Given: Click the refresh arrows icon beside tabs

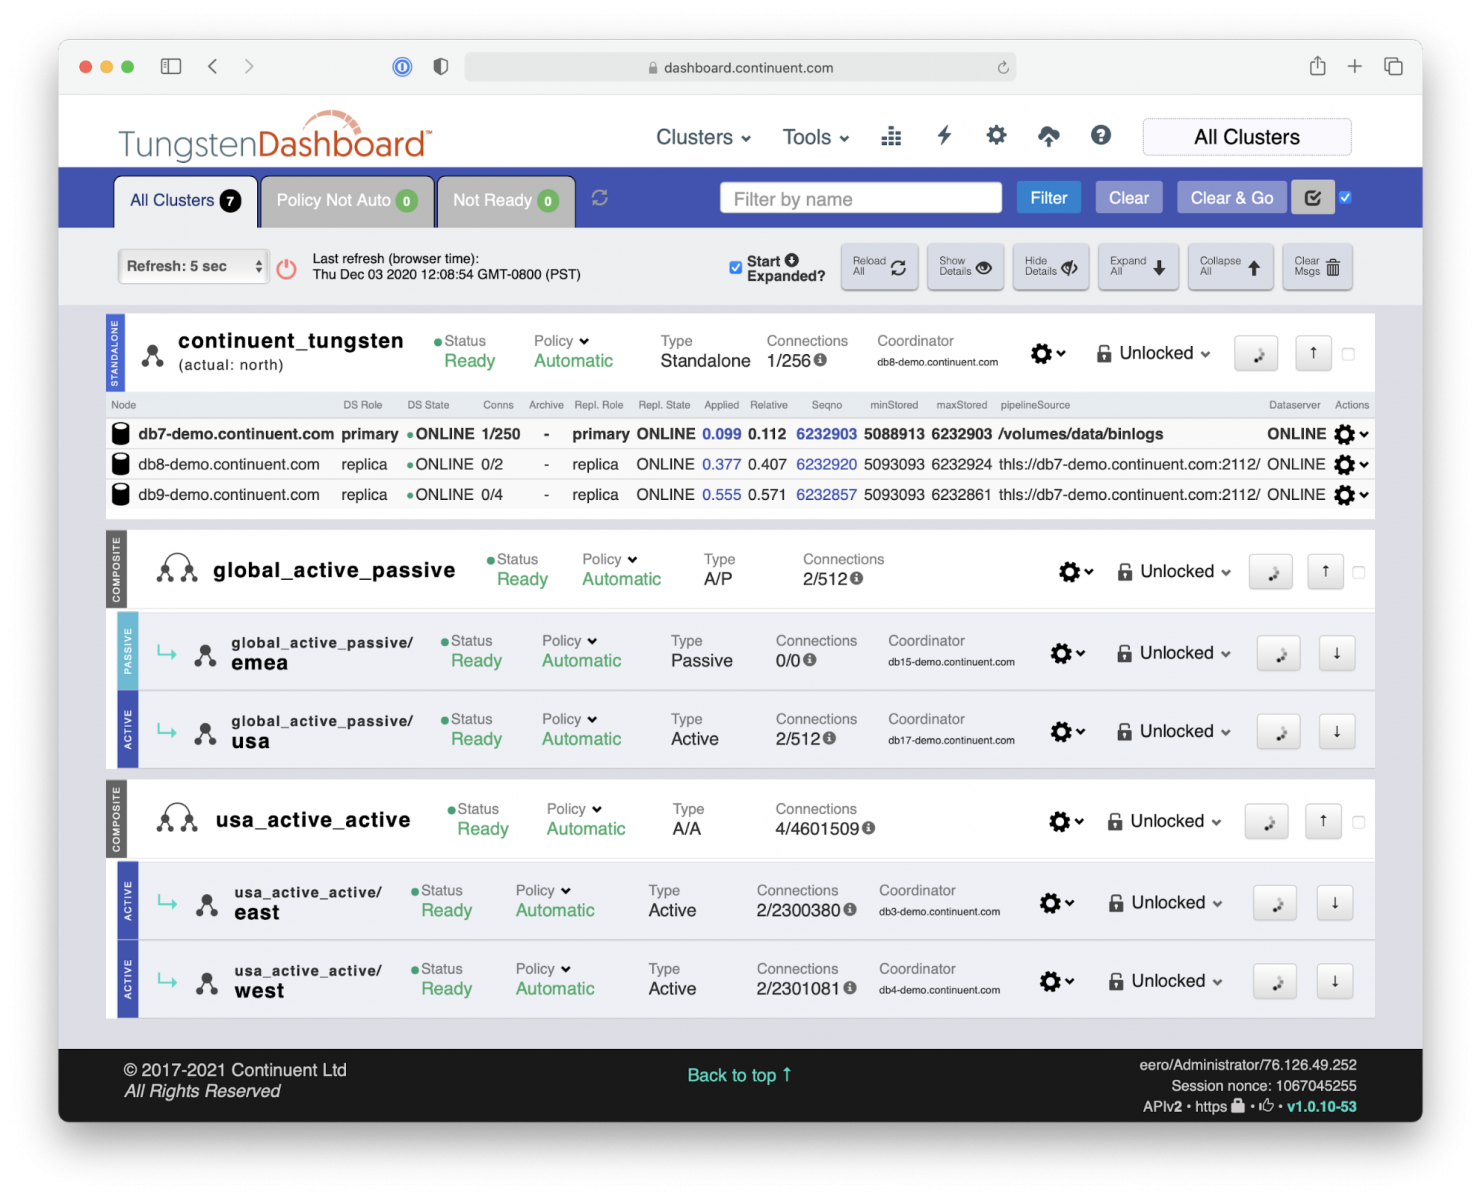Looking at the screenshot, I should [600, 198].
